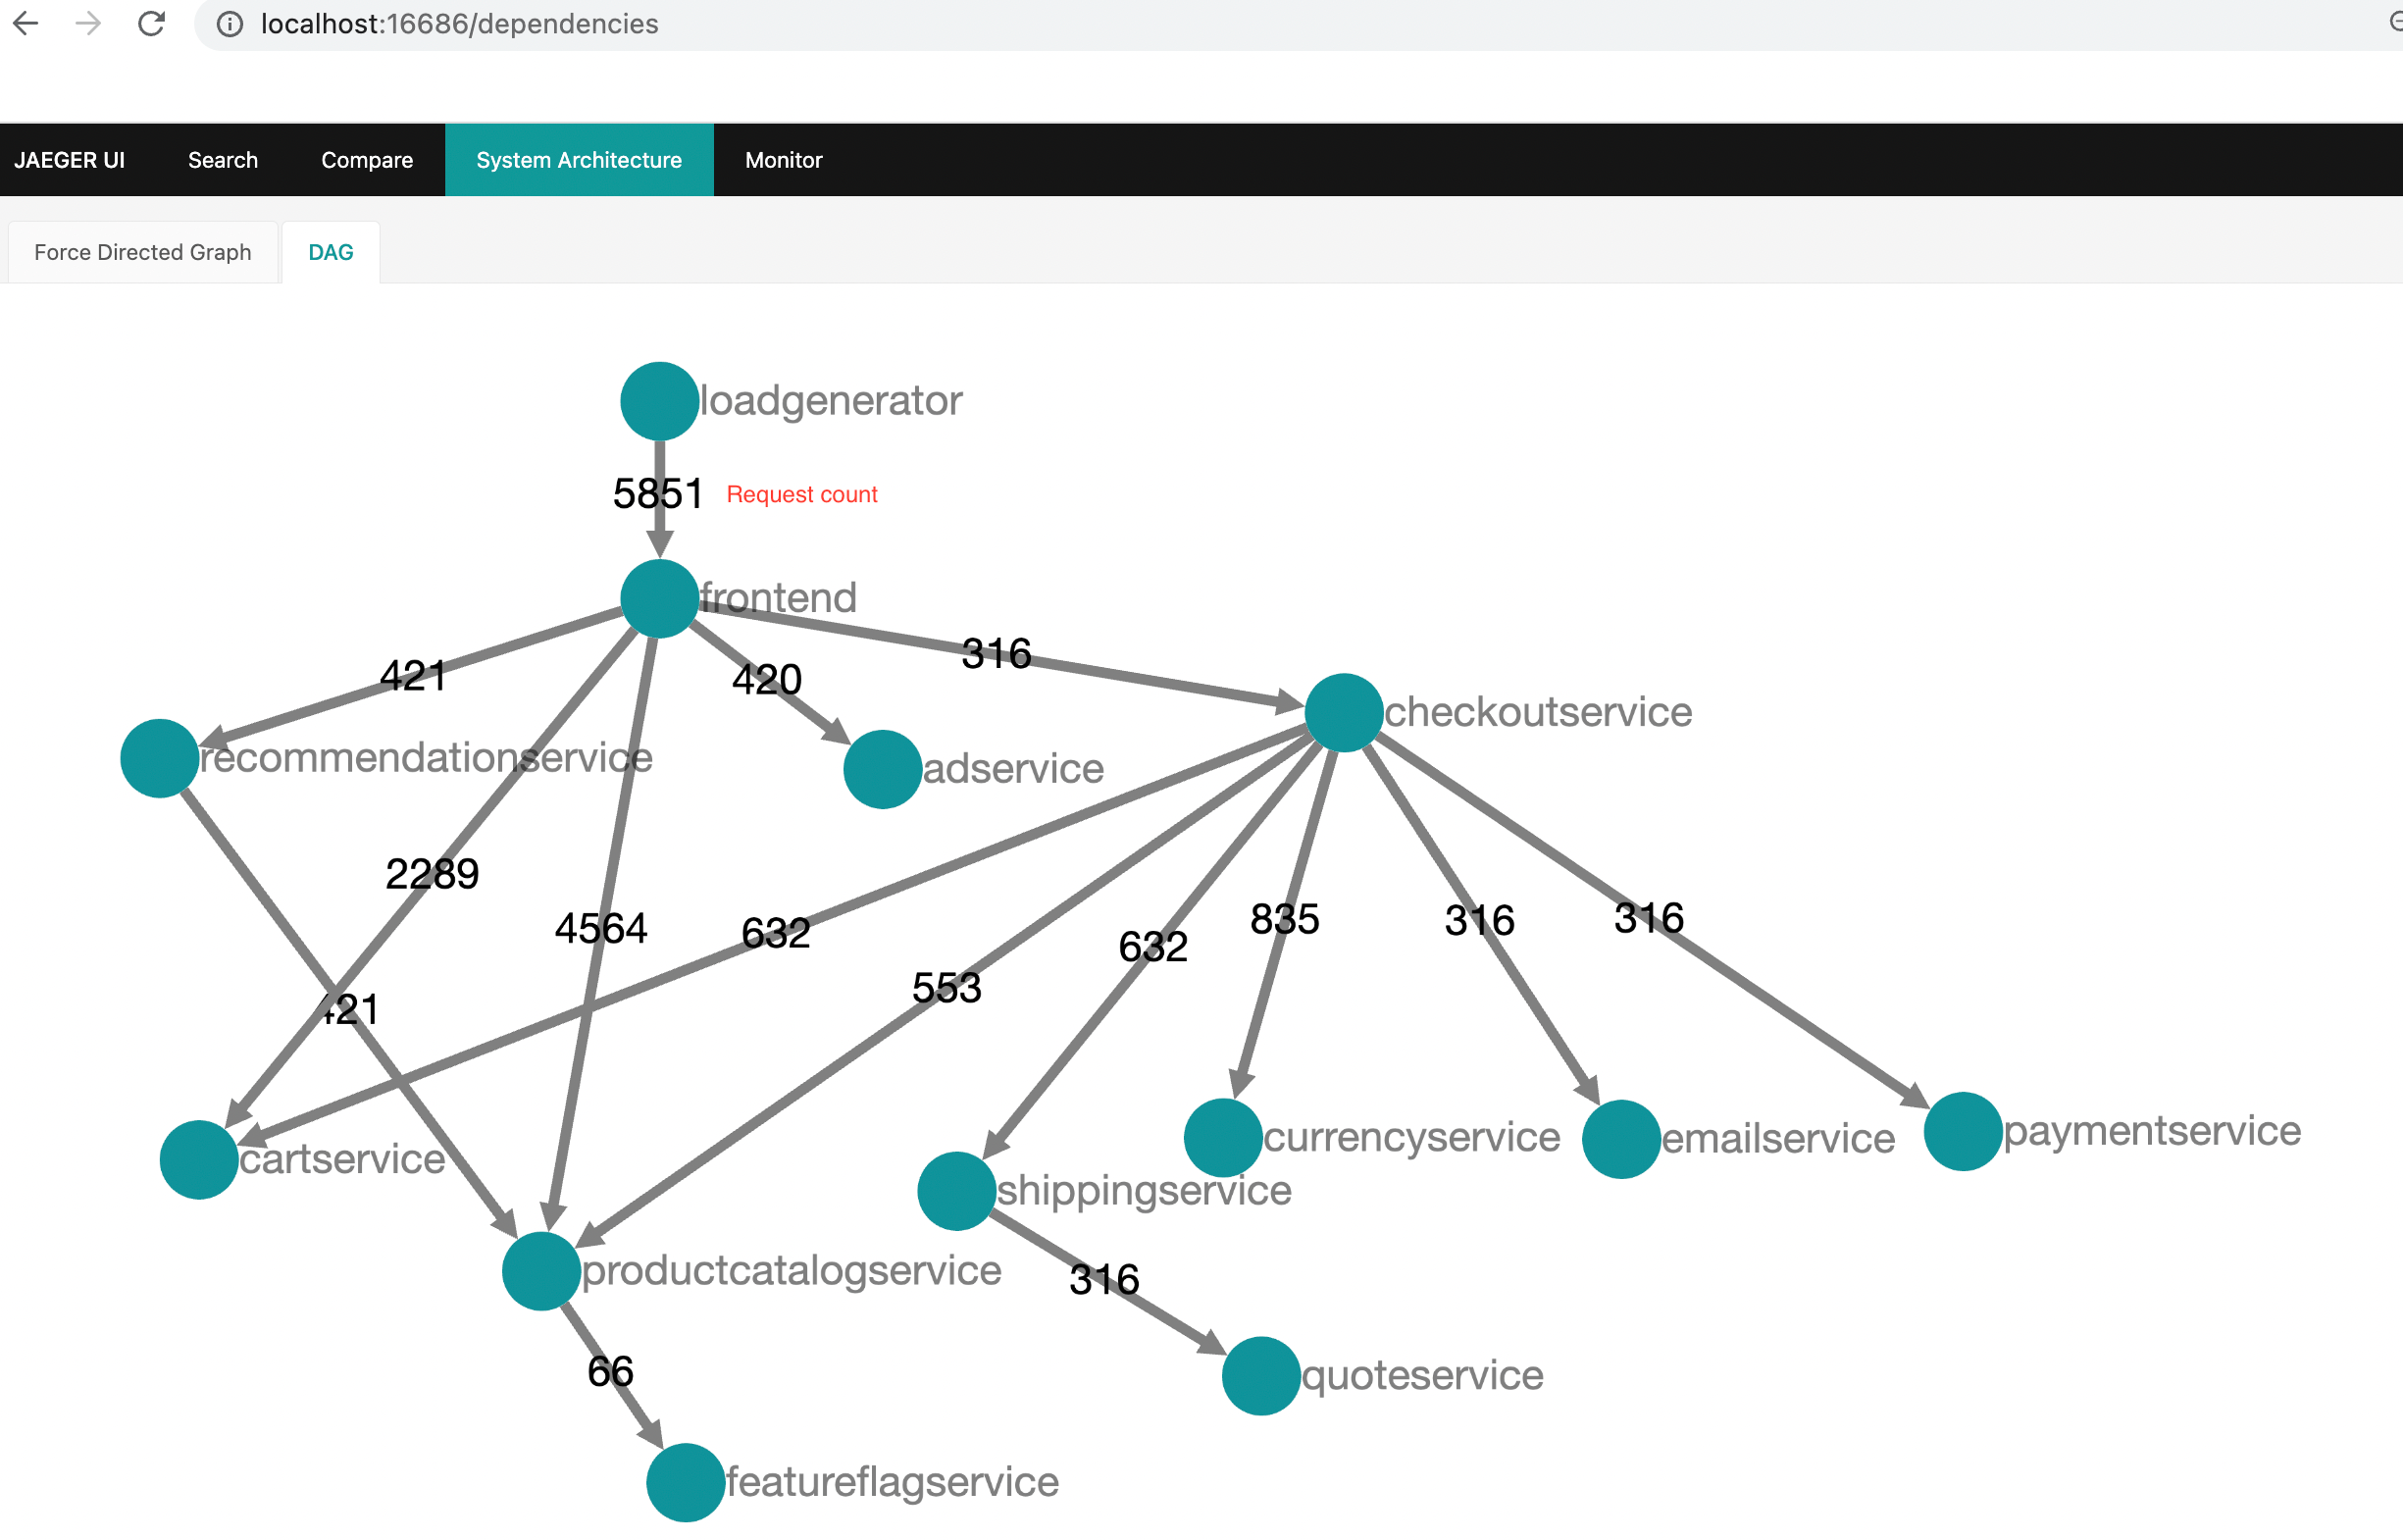The image size is (2403, 1540).
Task: Switch to Force Directed Graph tab
Action: point(143,250)
